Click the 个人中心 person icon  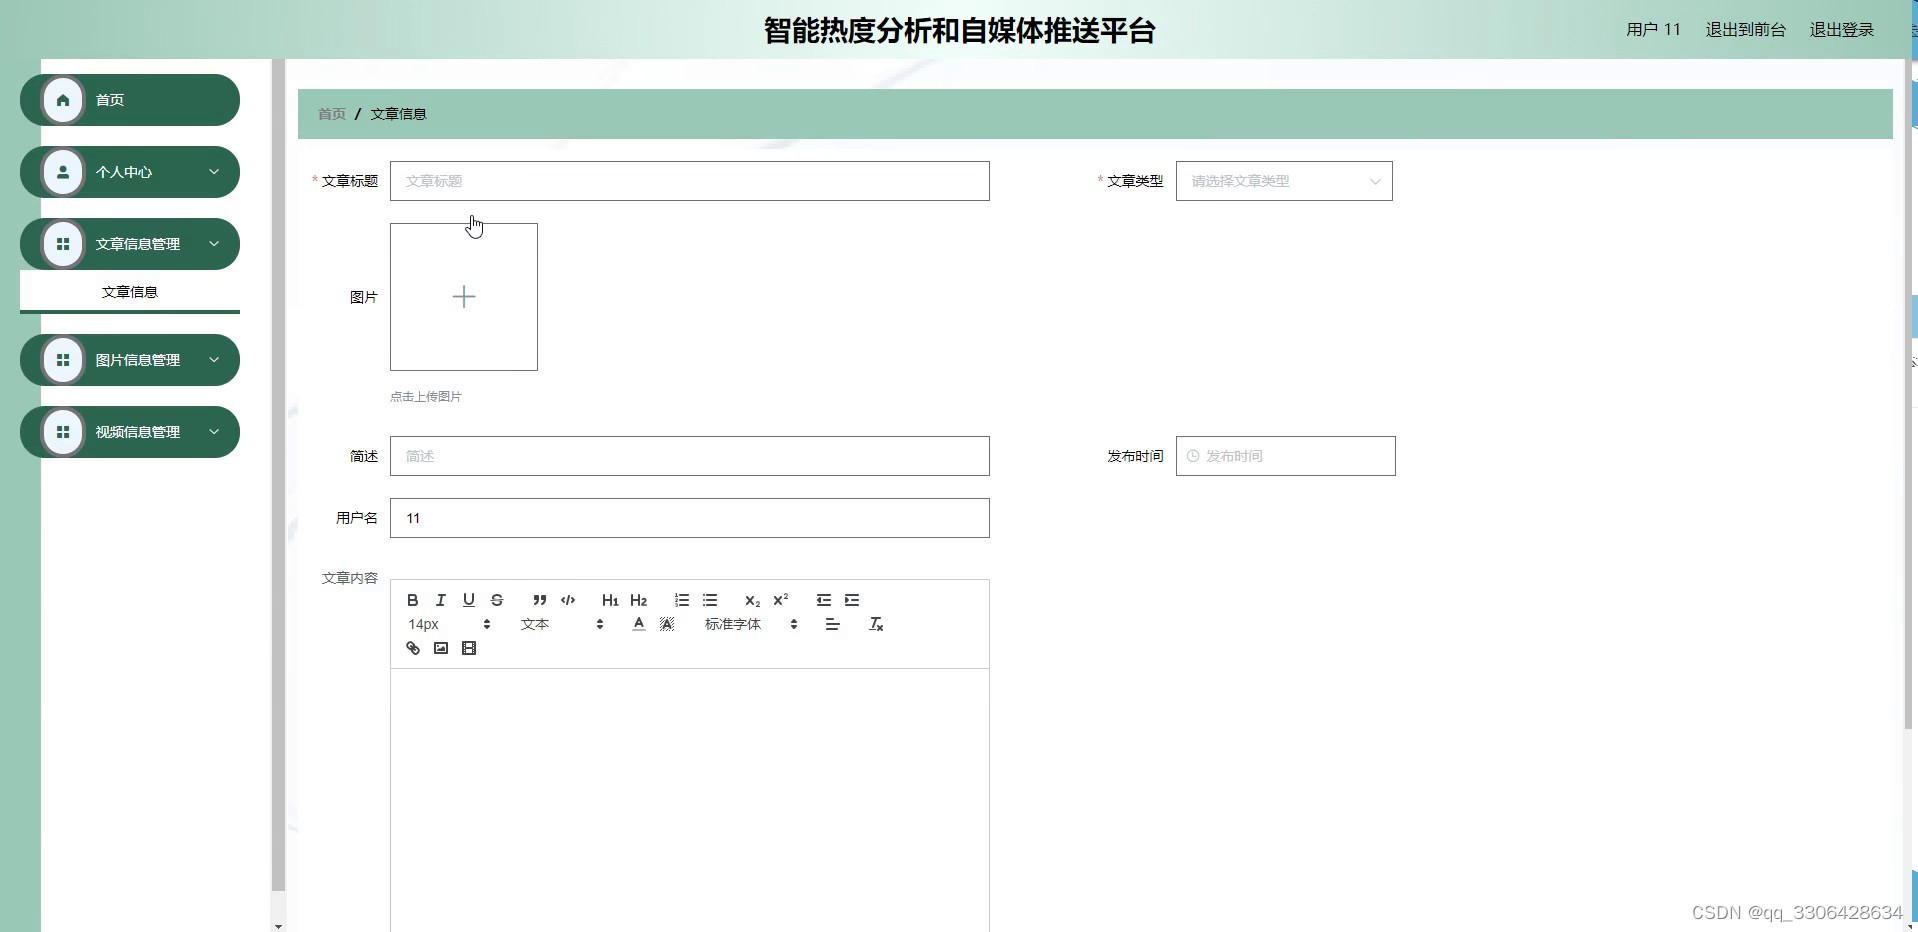click(x=63, y=172)
